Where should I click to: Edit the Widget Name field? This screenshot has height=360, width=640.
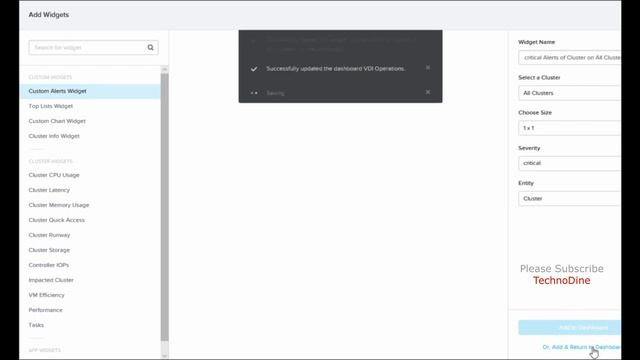tap(569, 58)
